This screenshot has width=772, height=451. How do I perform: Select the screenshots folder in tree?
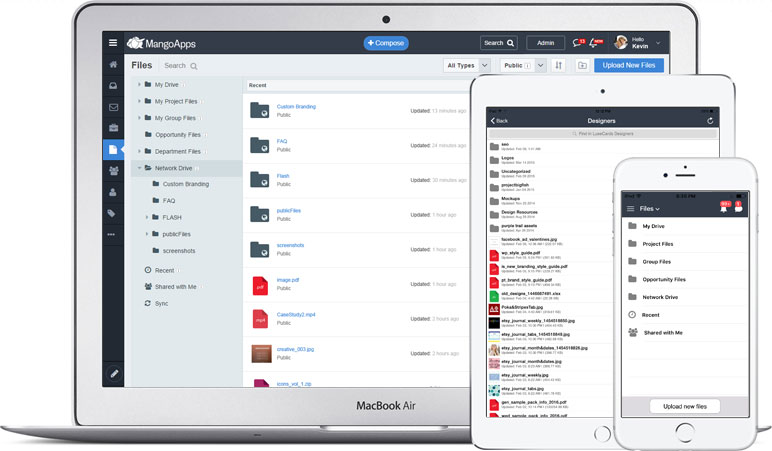coord(179,251)
